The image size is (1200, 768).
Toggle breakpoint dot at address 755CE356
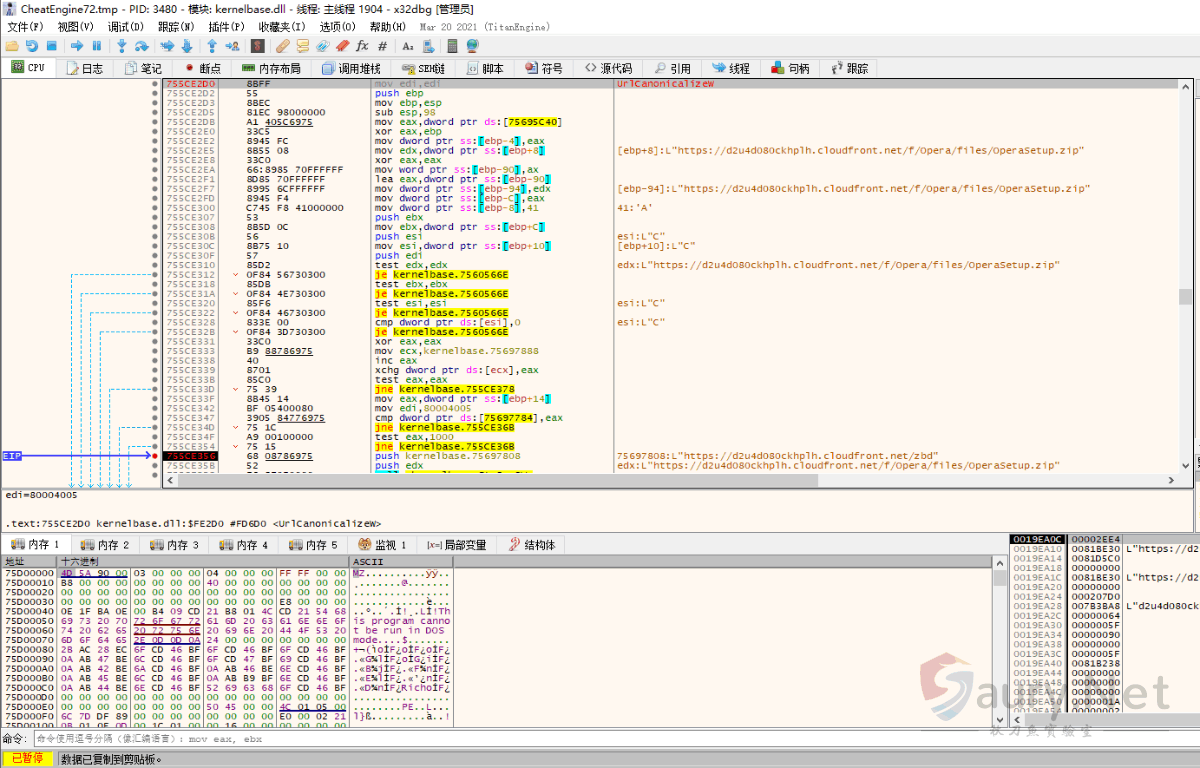pos(155,456)
